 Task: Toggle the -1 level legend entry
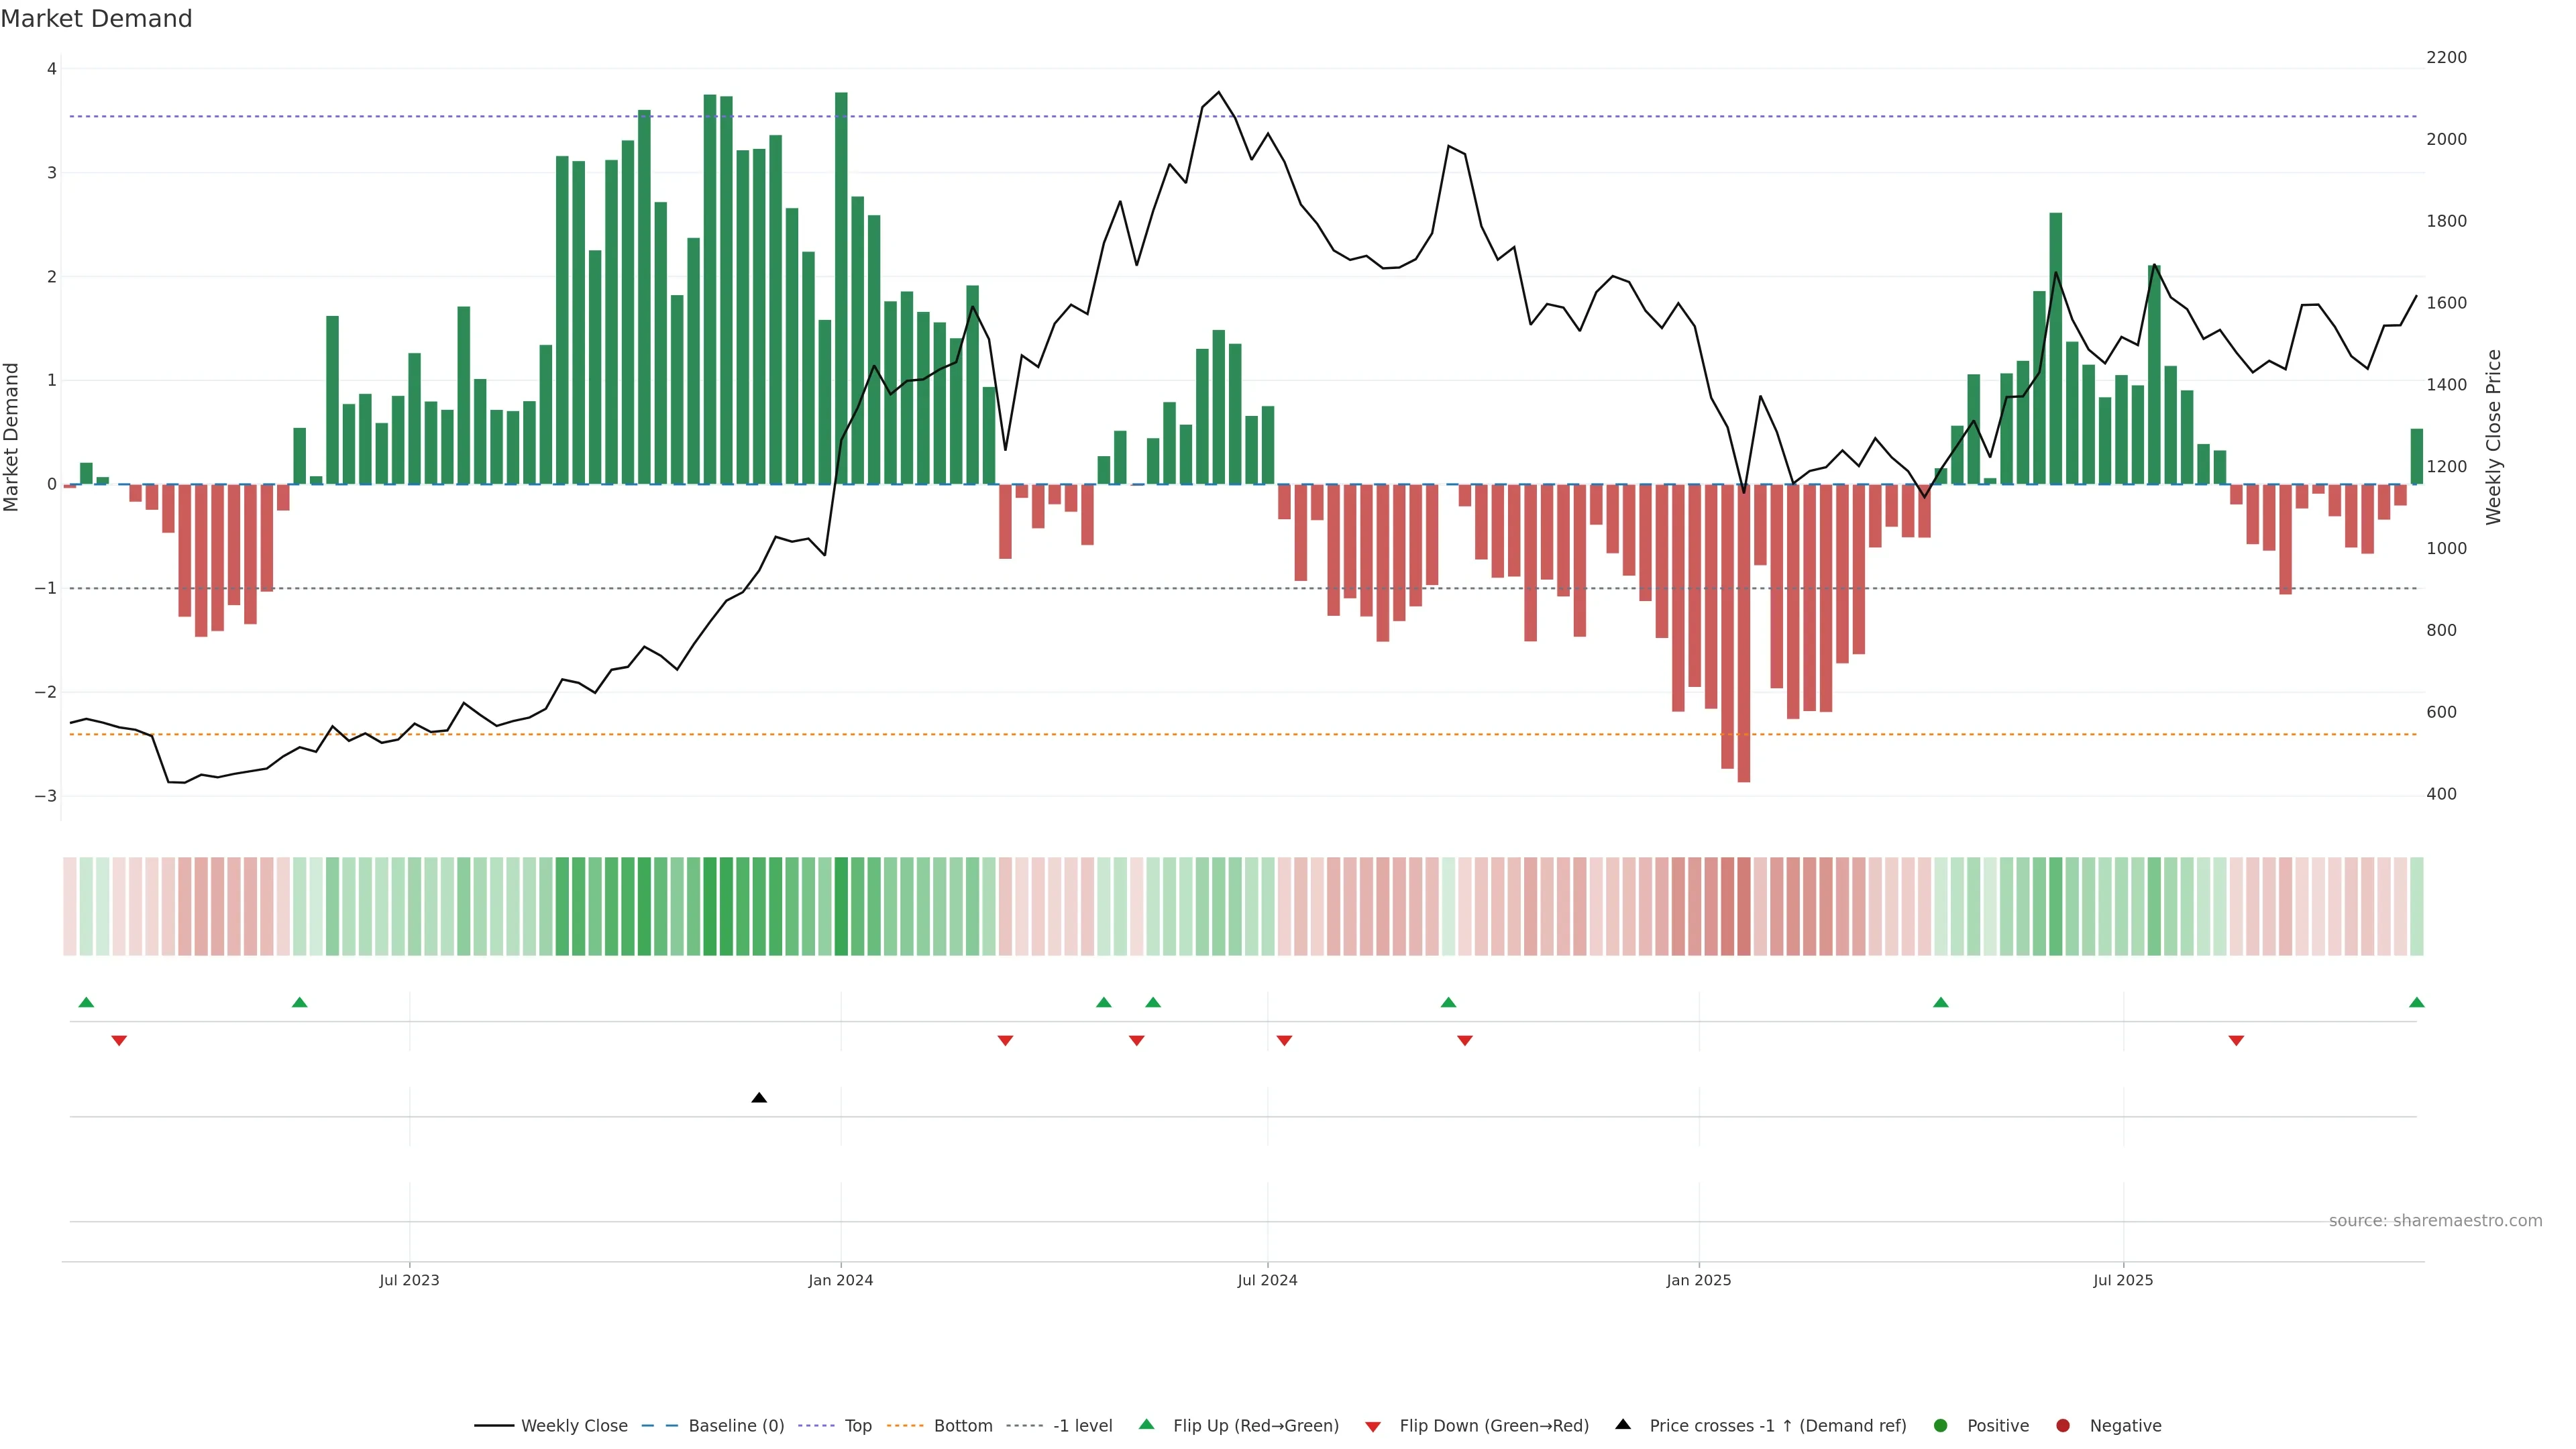click(1082, 1425)
